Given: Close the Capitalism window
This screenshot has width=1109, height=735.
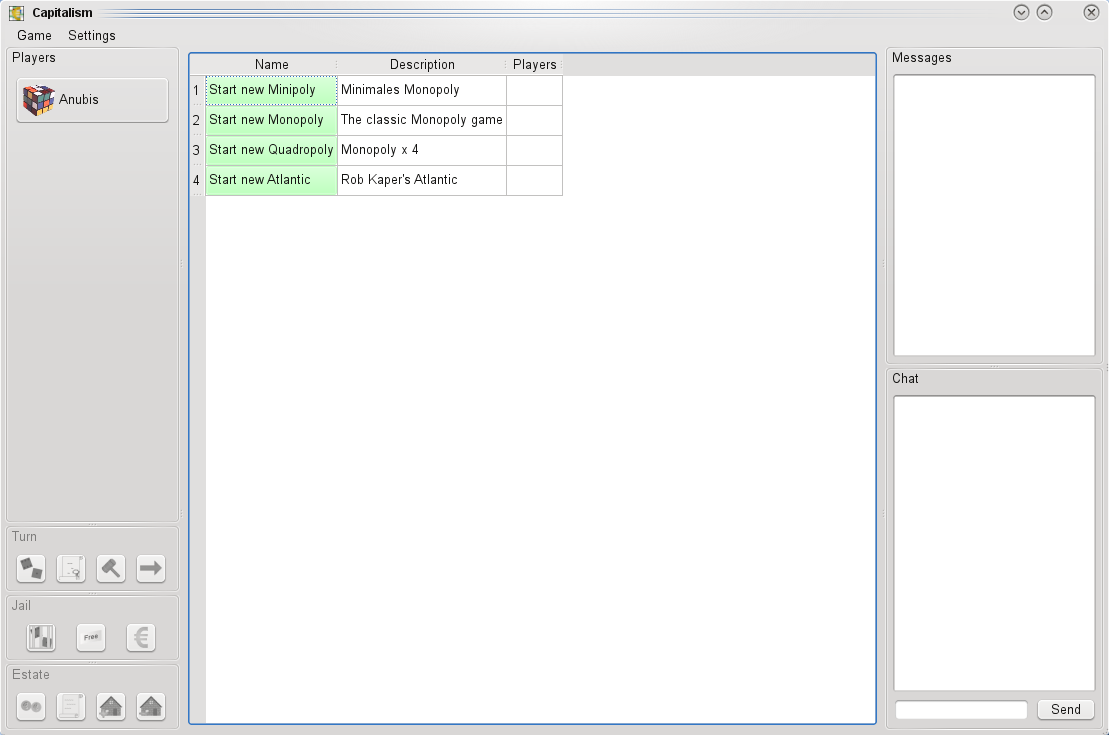Looking at the screenshot, I should tap(1091, 12).
